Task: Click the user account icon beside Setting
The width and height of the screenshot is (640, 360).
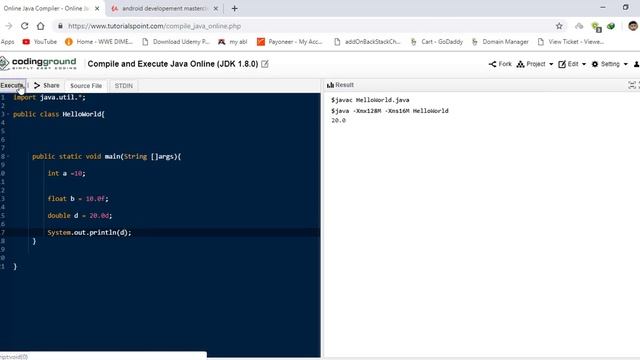Action: 636,64
